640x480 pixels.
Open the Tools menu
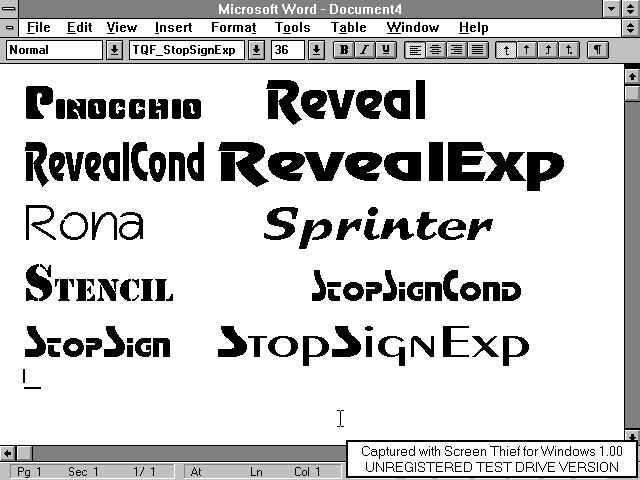[292, 27]
